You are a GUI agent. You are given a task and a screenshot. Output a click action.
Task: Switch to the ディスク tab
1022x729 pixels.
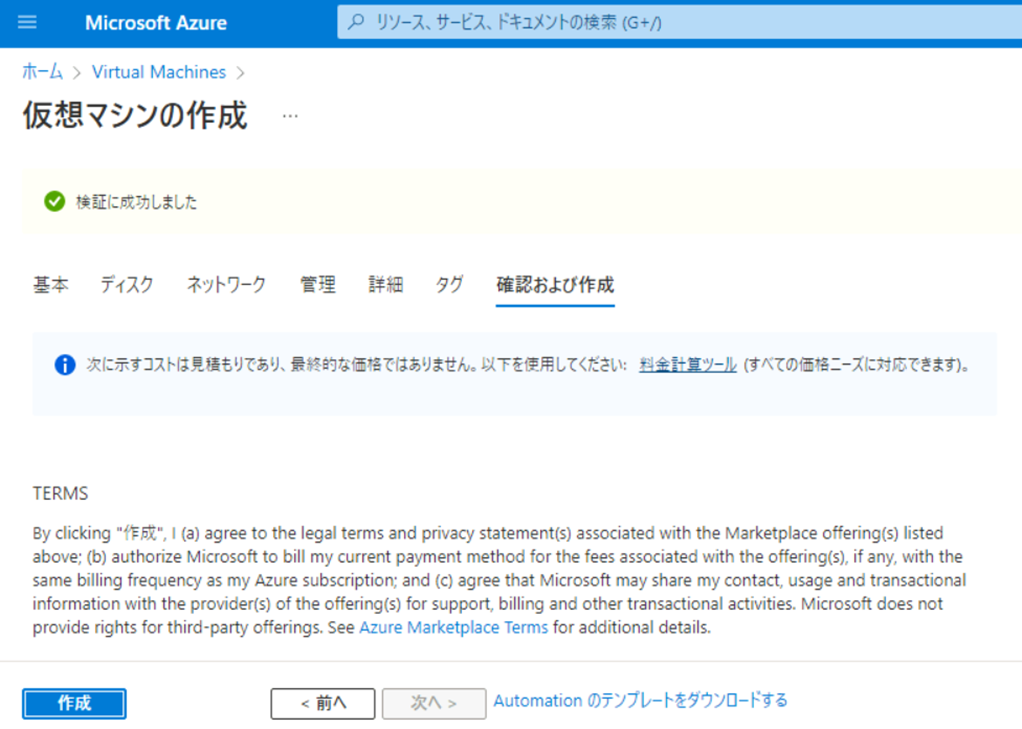click(x=127, y=284)
